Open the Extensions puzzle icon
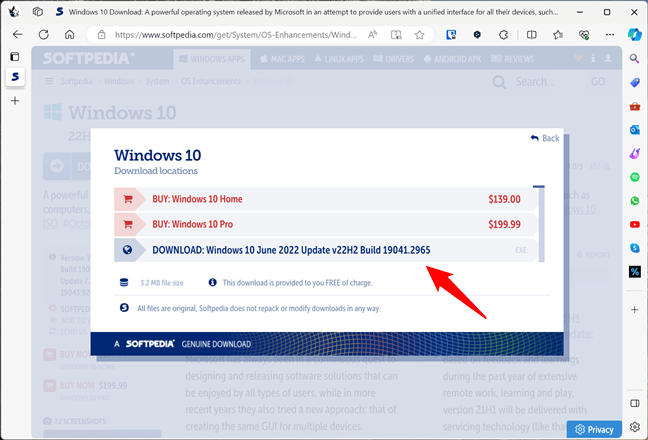This screenshot has width=648, height=440. click(x=503, y=35)
